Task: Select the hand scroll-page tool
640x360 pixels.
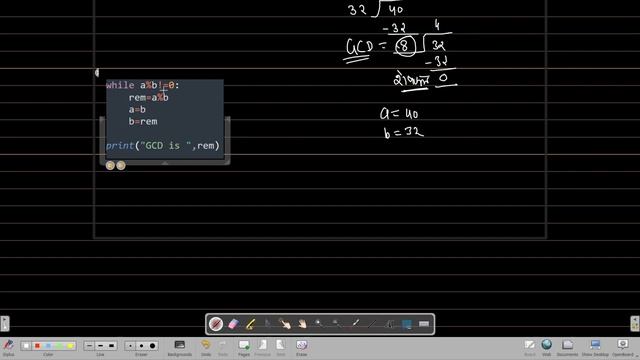Action: tap(302, 324)
